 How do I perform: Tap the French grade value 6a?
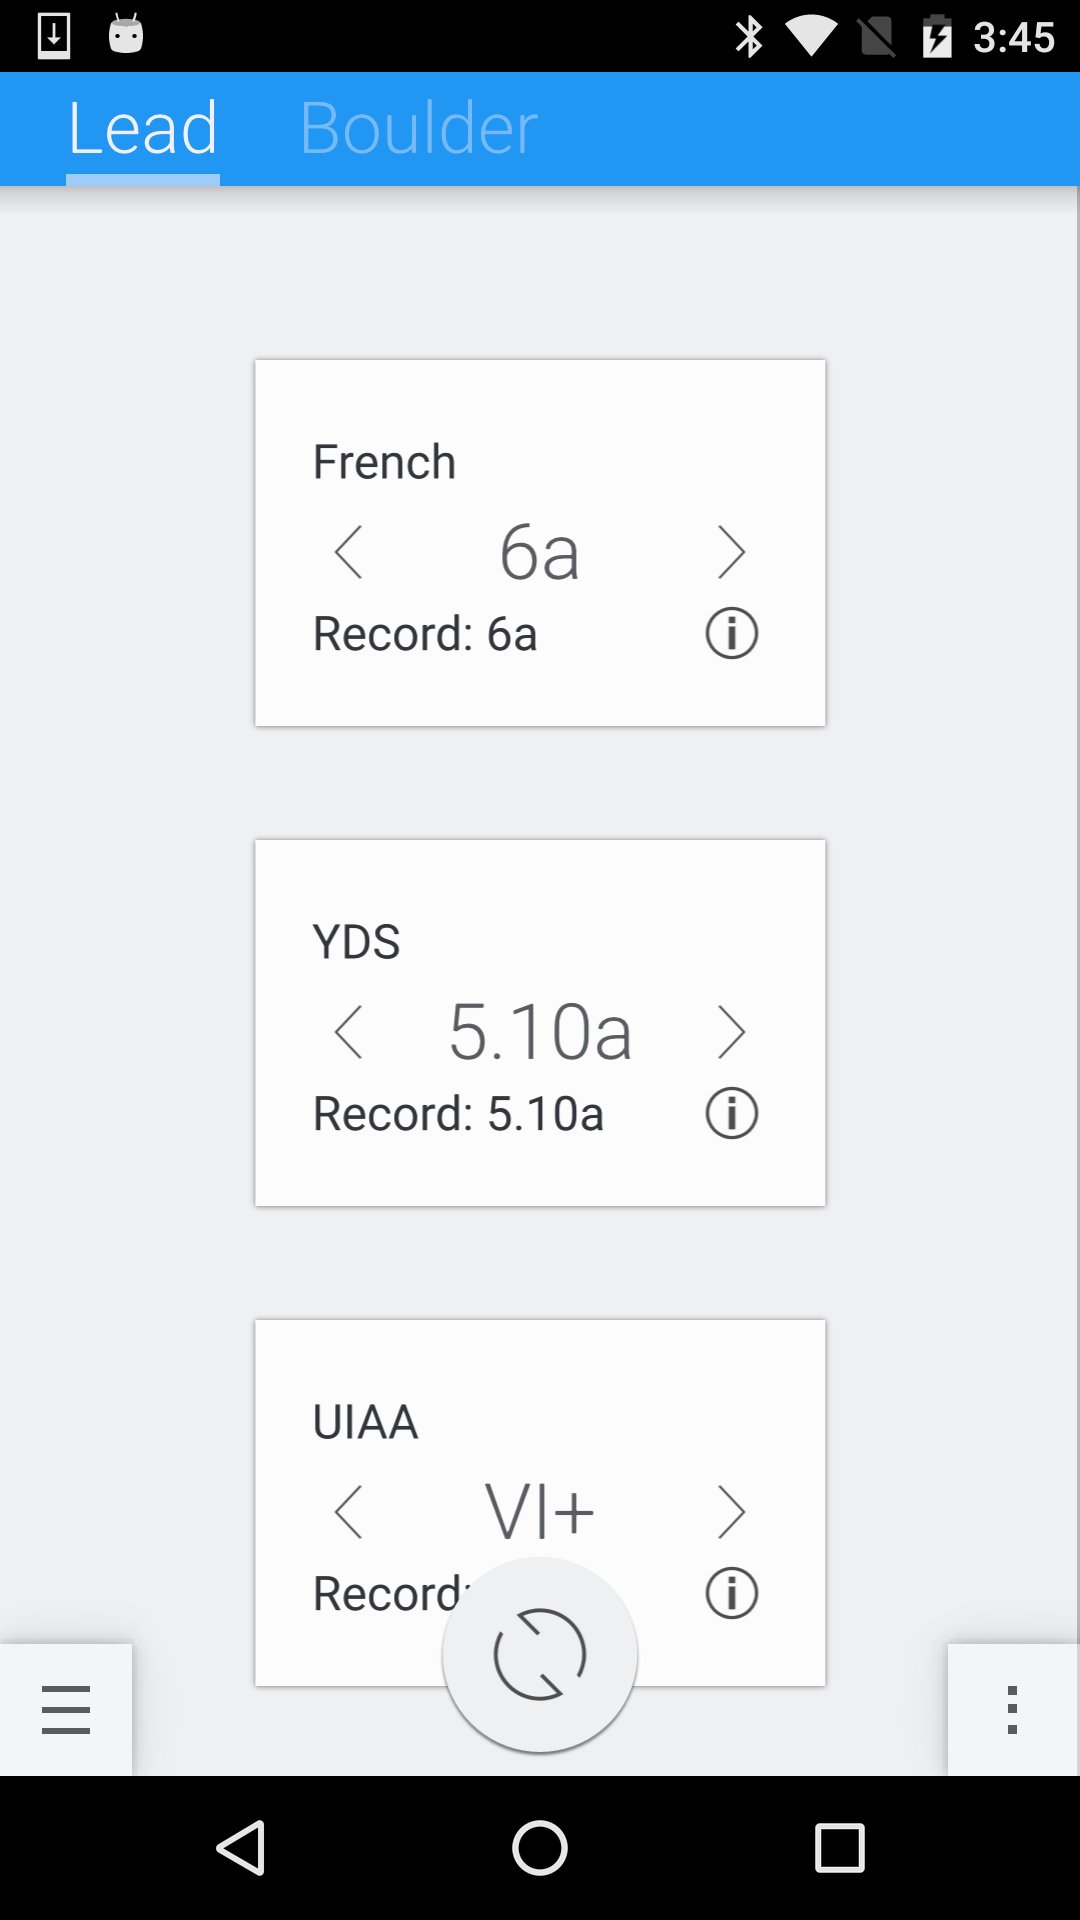click(x=540, y=552)
